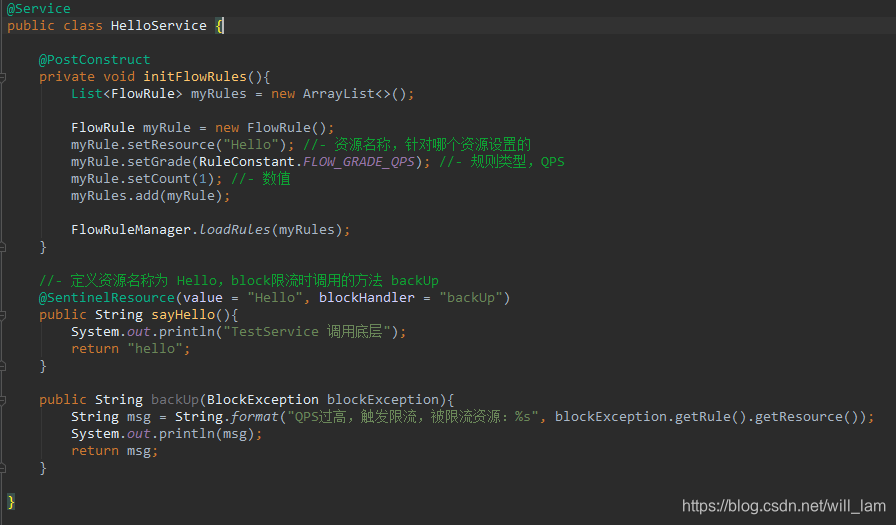The height and width of the screenshot is (525, 896).
Task: Click the //- 数值 comment
Action: click(x=261, y=179)
